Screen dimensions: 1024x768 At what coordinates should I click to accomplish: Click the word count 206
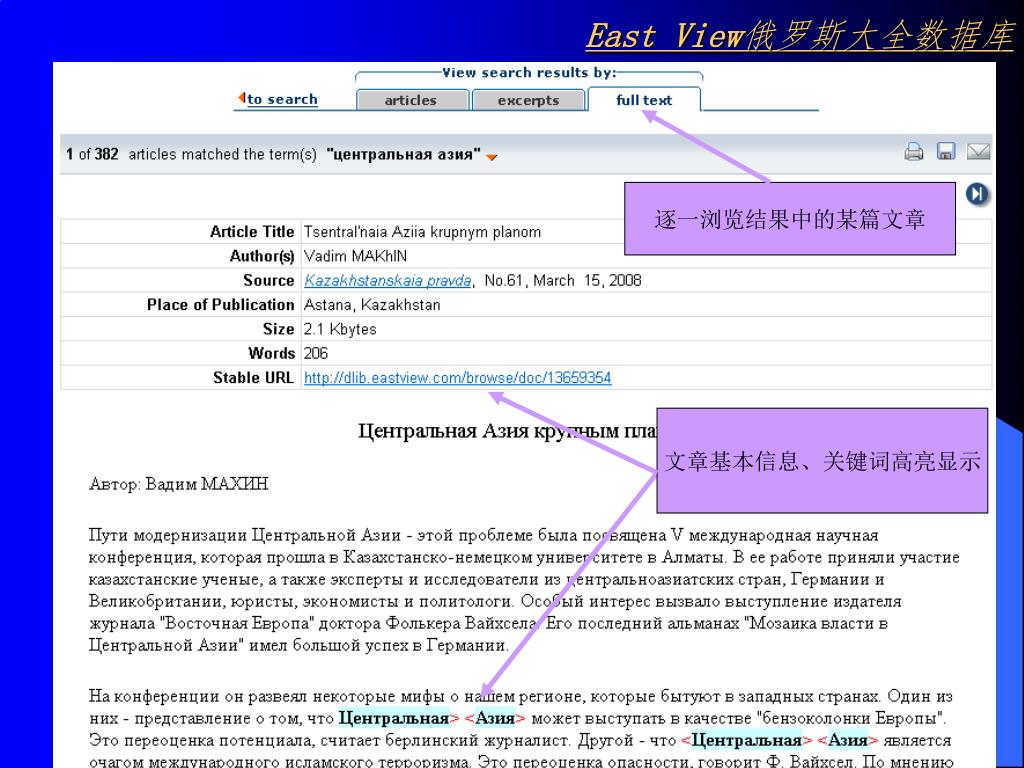pyautogui.click(x=316, y=353)
